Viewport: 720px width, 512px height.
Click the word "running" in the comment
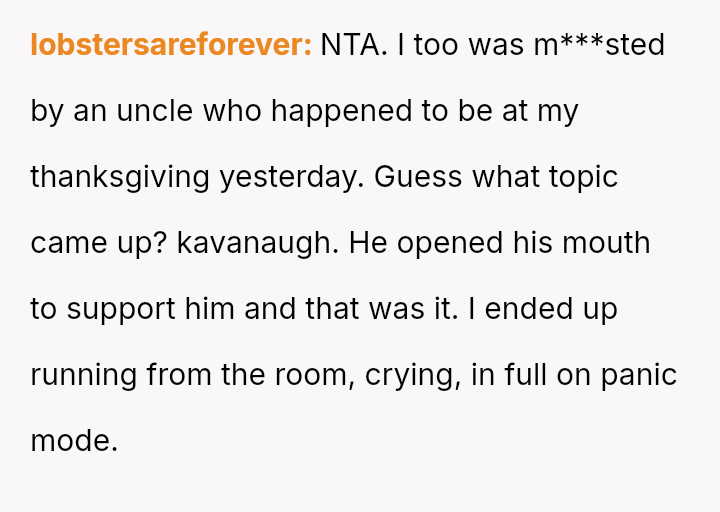pyautogui.click(x=83, y=375)
